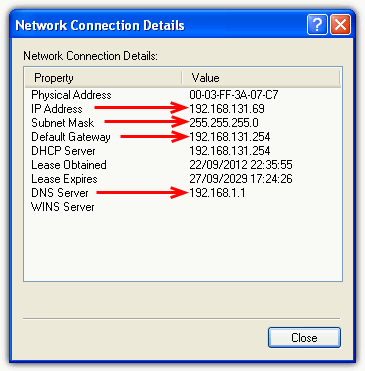The height and width of the screenshot is (371, 365).
Task: Click the Network Connection Details title bar
Action: click(158, 25)
